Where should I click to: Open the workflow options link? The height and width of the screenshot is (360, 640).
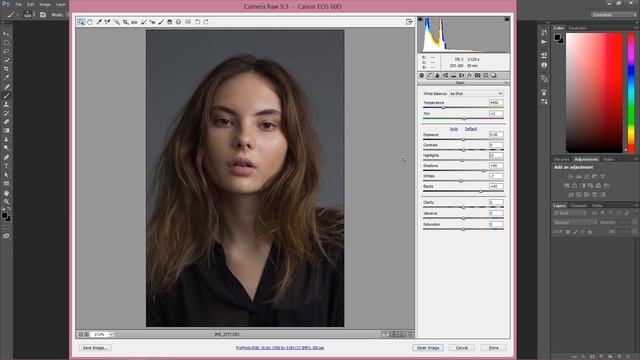point(280,348)
